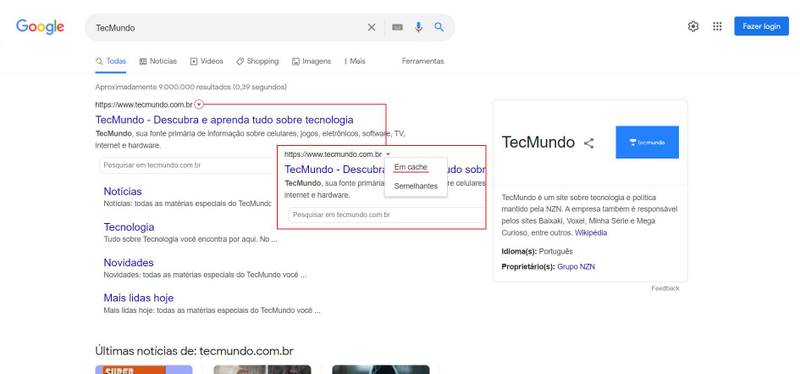Clear the search box with X icon
Image resolution: width=800 pixels, height=374 pixels.
coord(371,28)
